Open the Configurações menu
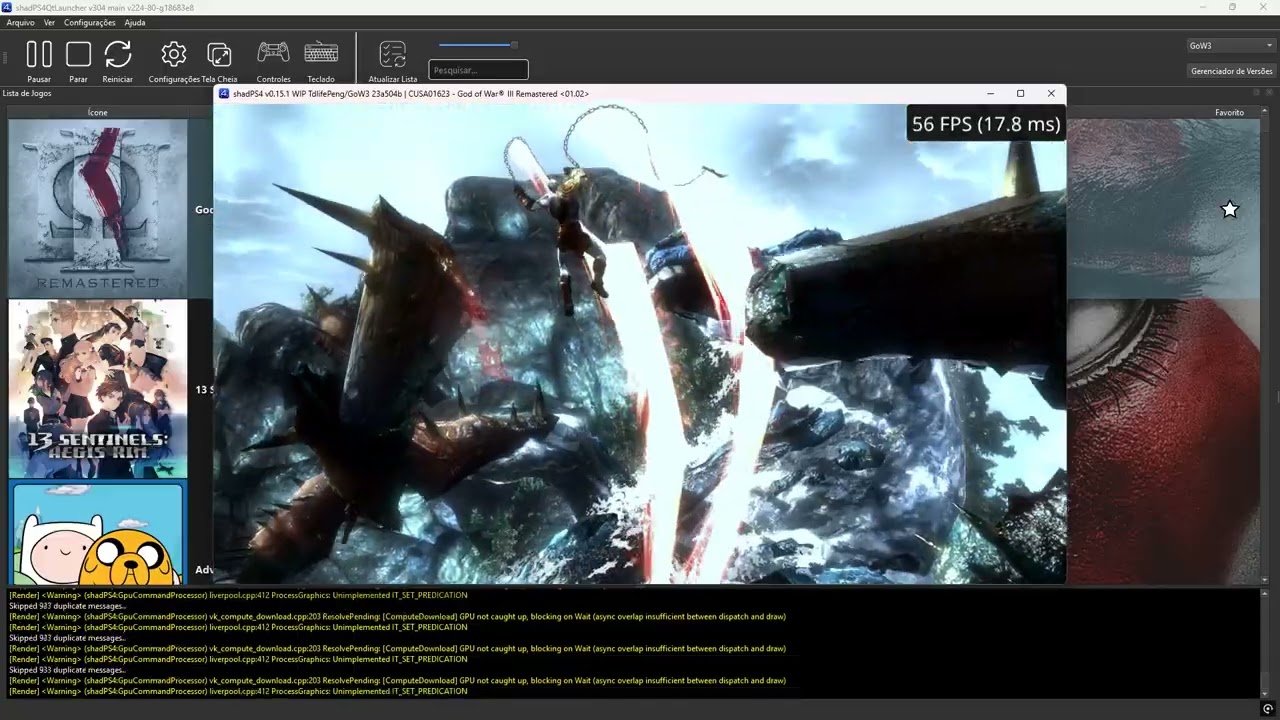 (89, 22)
